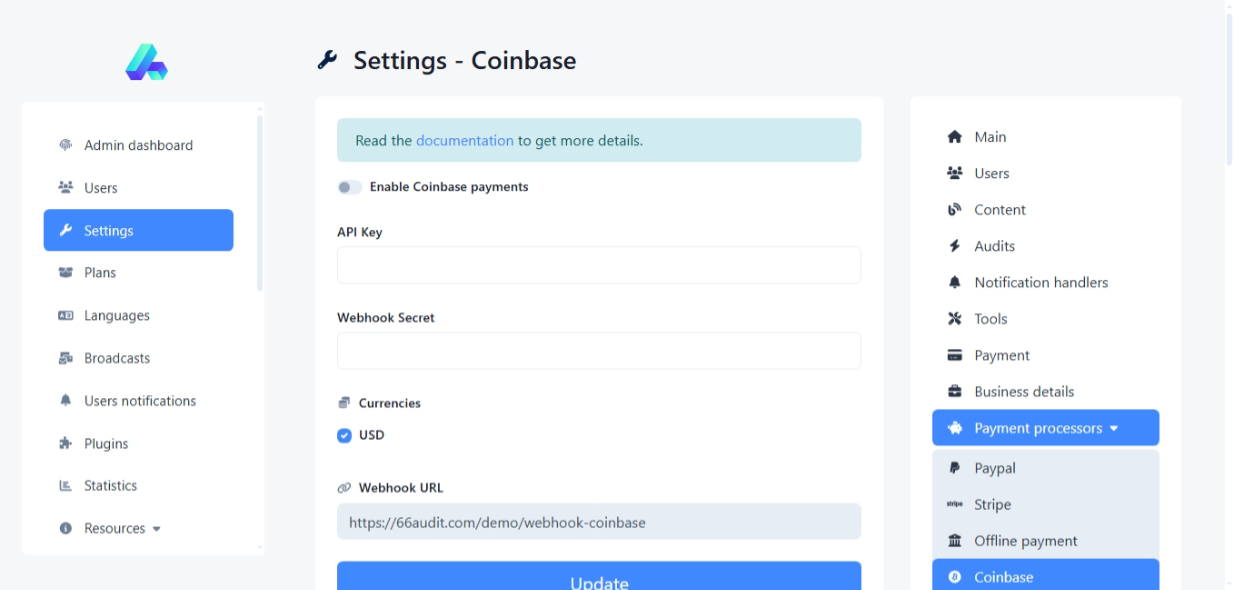Click the Notification handlers bell icon
Screen dimensions: 1234x590
(x=954, y=283)
